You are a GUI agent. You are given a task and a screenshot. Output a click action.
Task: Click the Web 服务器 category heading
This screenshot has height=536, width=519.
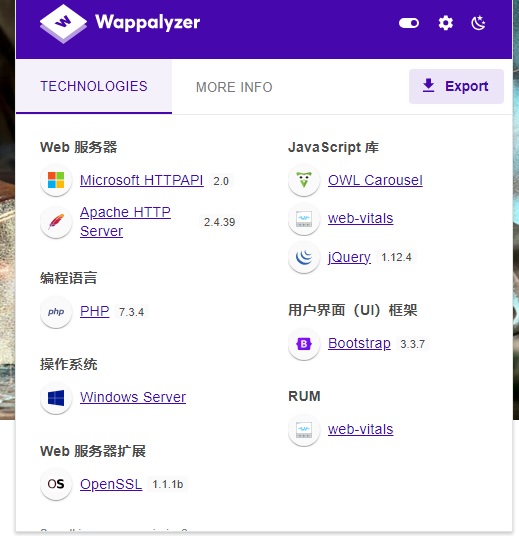tap(79, 147)
